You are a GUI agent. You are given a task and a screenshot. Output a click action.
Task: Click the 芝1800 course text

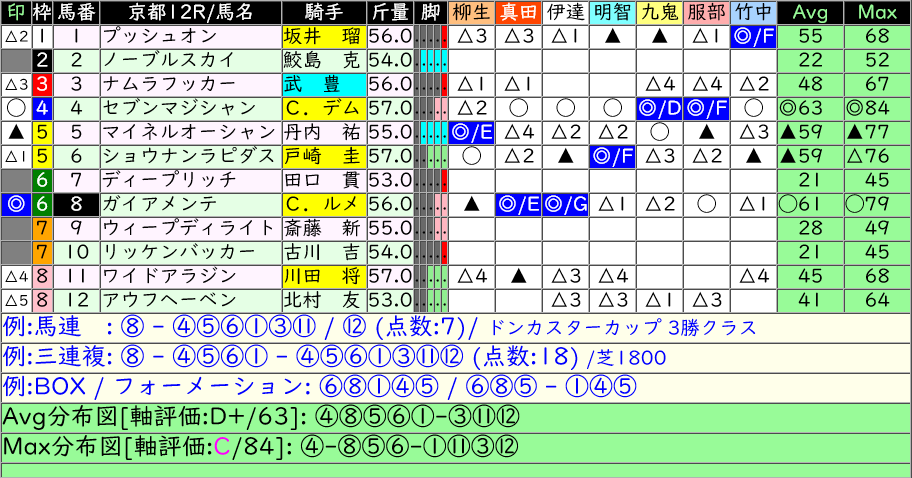(x=632, y=358)
